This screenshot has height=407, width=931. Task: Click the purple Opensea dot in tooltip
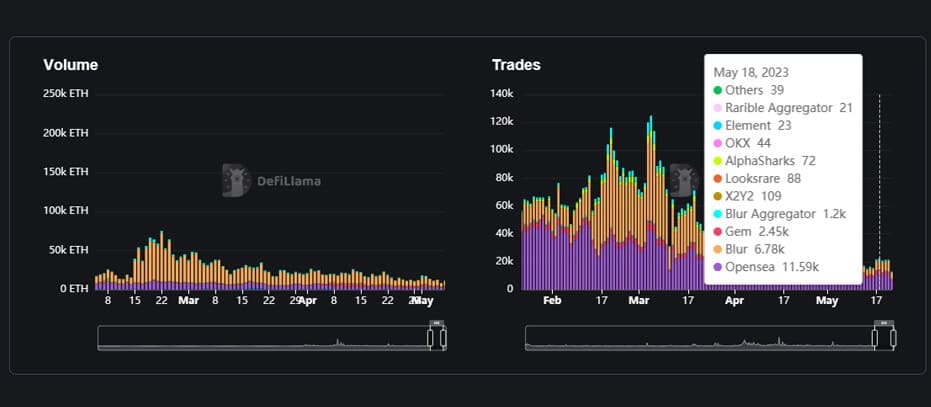pos(717,268)
